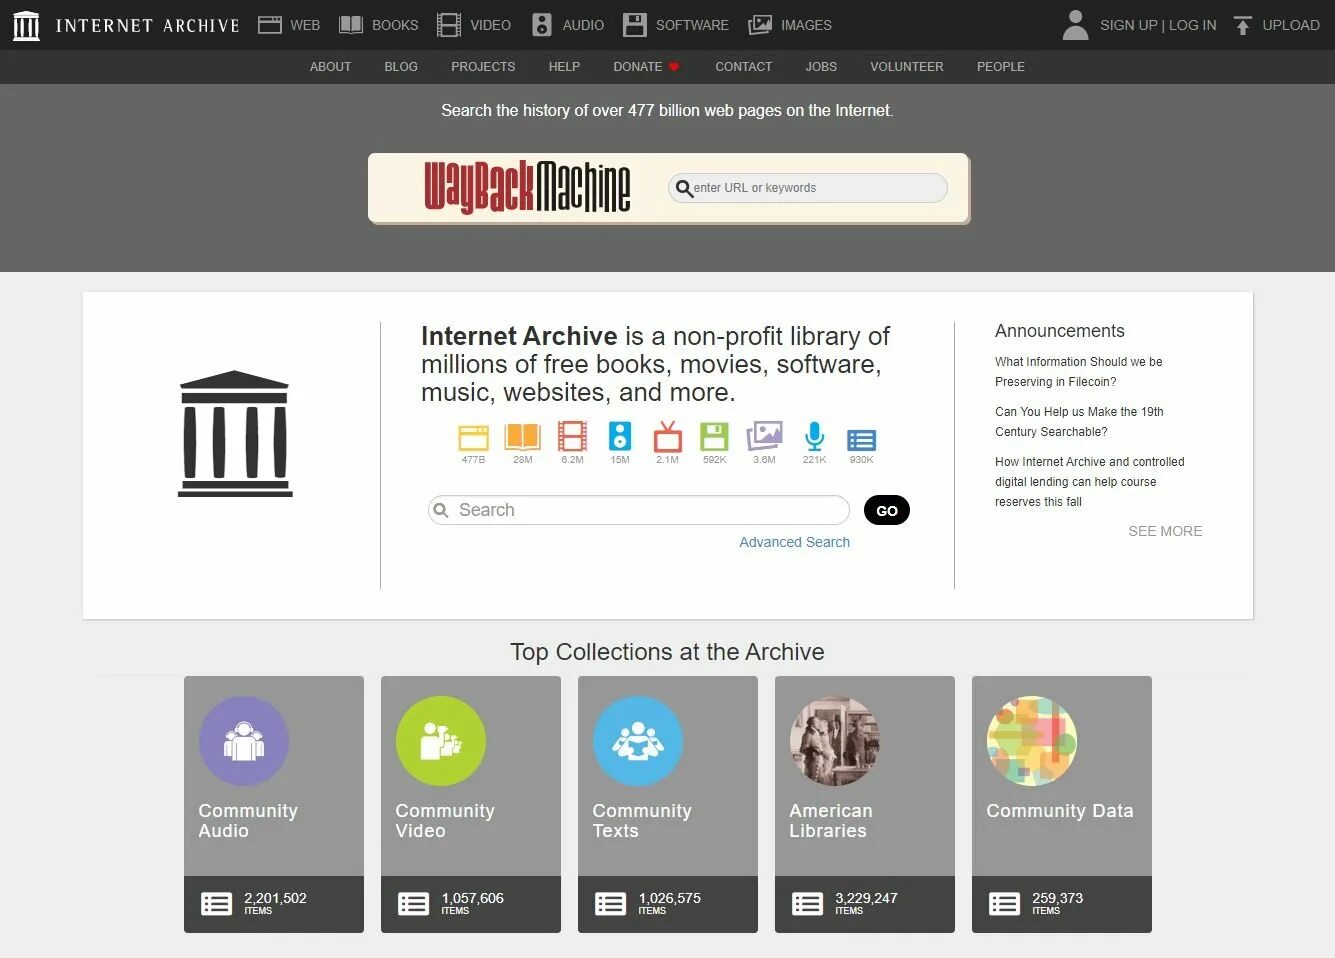This screenshot has height=958, width=1335.
Task: Click the large Internet Archive temple logo
Action: pos(235,434)
